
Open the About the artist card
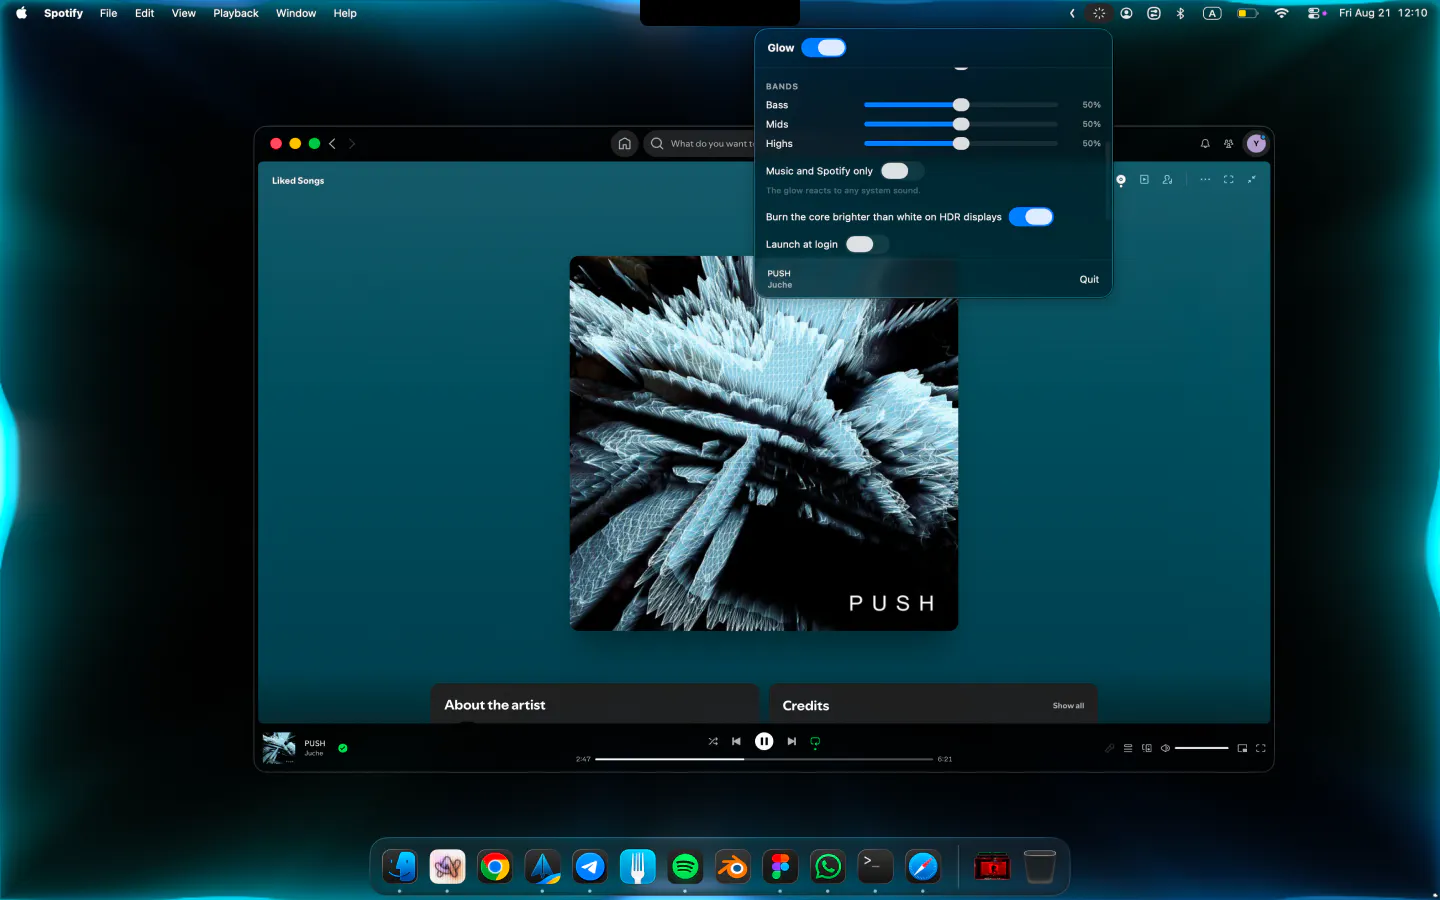click(595, 704)
